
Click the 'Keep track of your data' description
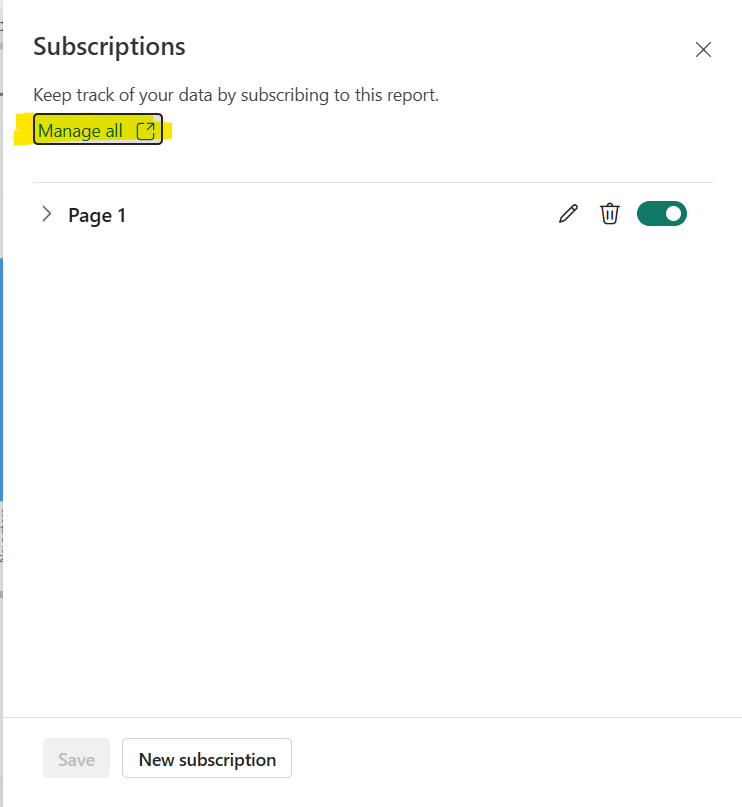coord(236,95)
